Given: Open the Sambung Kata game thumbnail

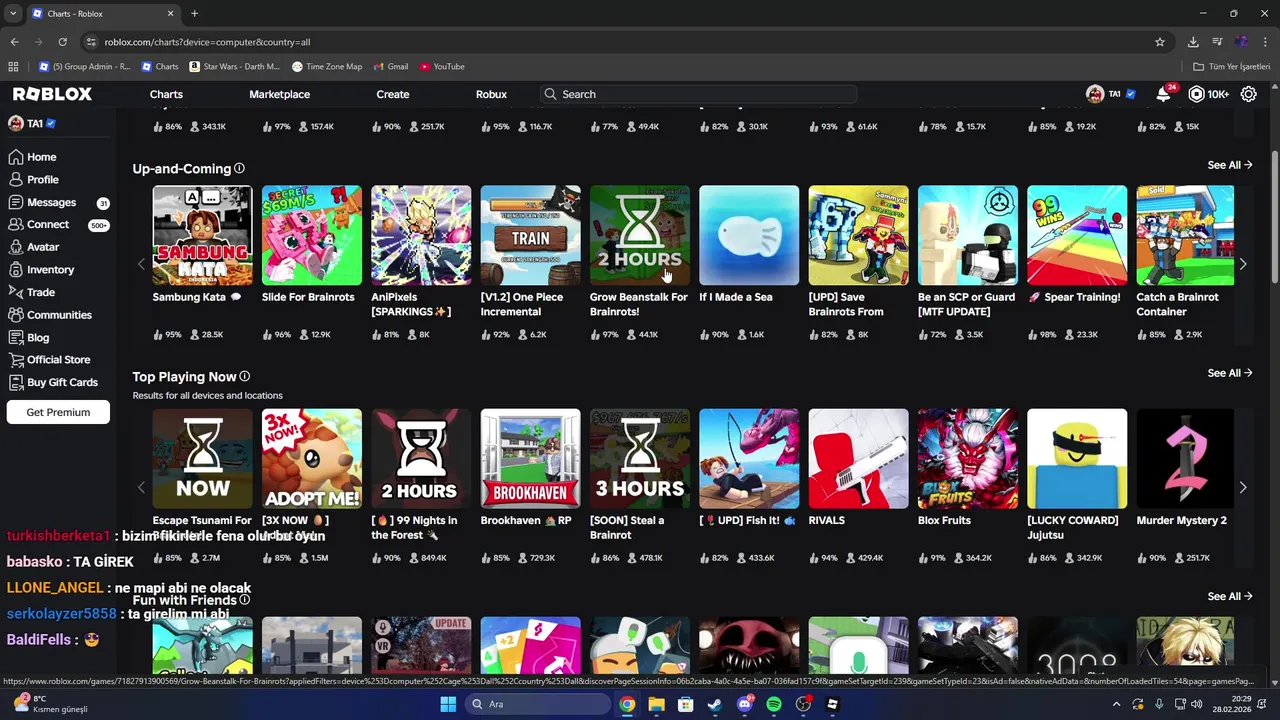Looking at the screenshot, I should click(202, 235).
